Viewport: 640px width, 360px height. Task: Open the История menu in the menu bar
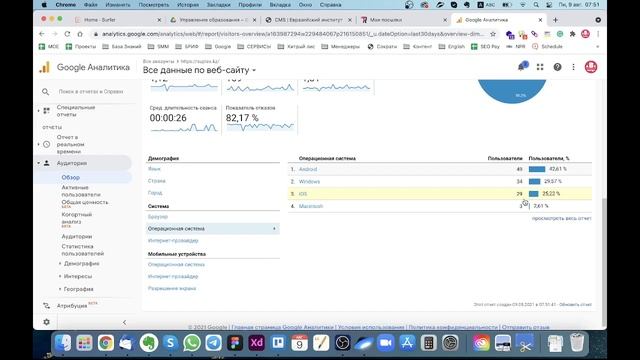click(x=188, y=5)
